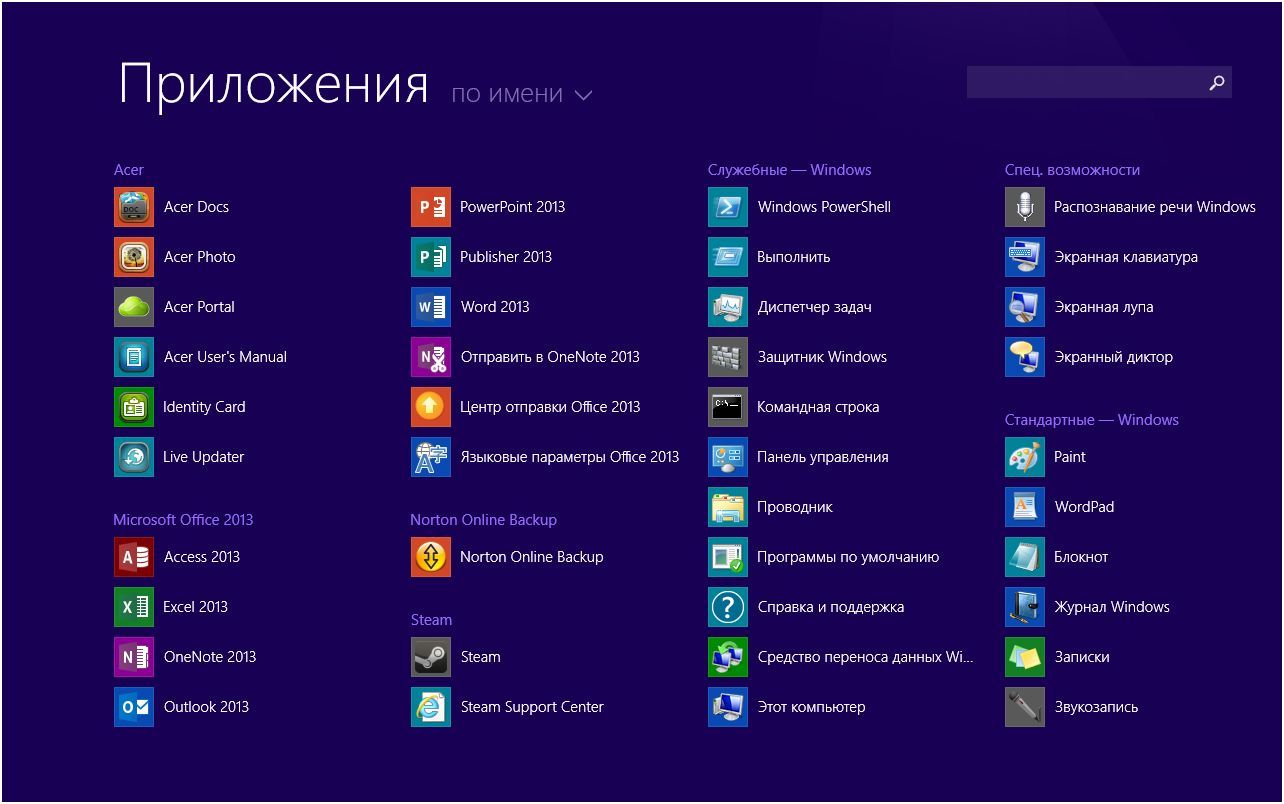
Task: Click the Word 2013 icon
Action: click(431, 307)
